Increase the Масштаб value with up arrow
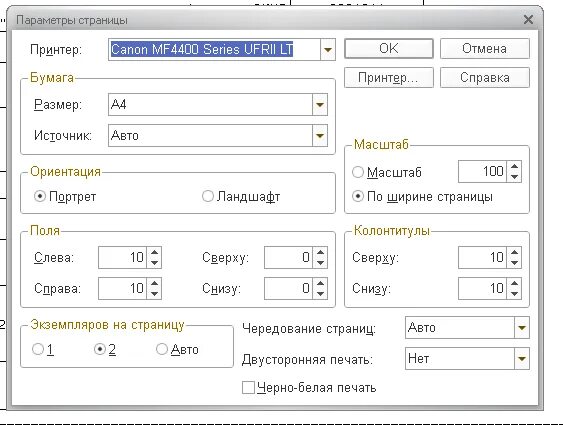 (x=514, y=167)
